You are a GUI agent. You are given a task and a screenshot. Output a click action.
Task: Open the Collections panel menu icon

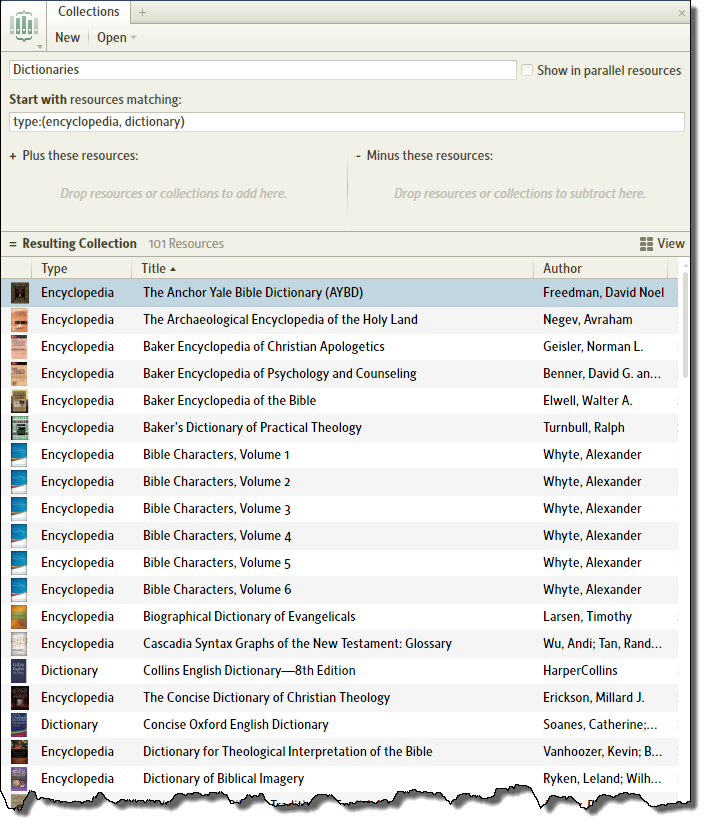[x=24, y=25]
